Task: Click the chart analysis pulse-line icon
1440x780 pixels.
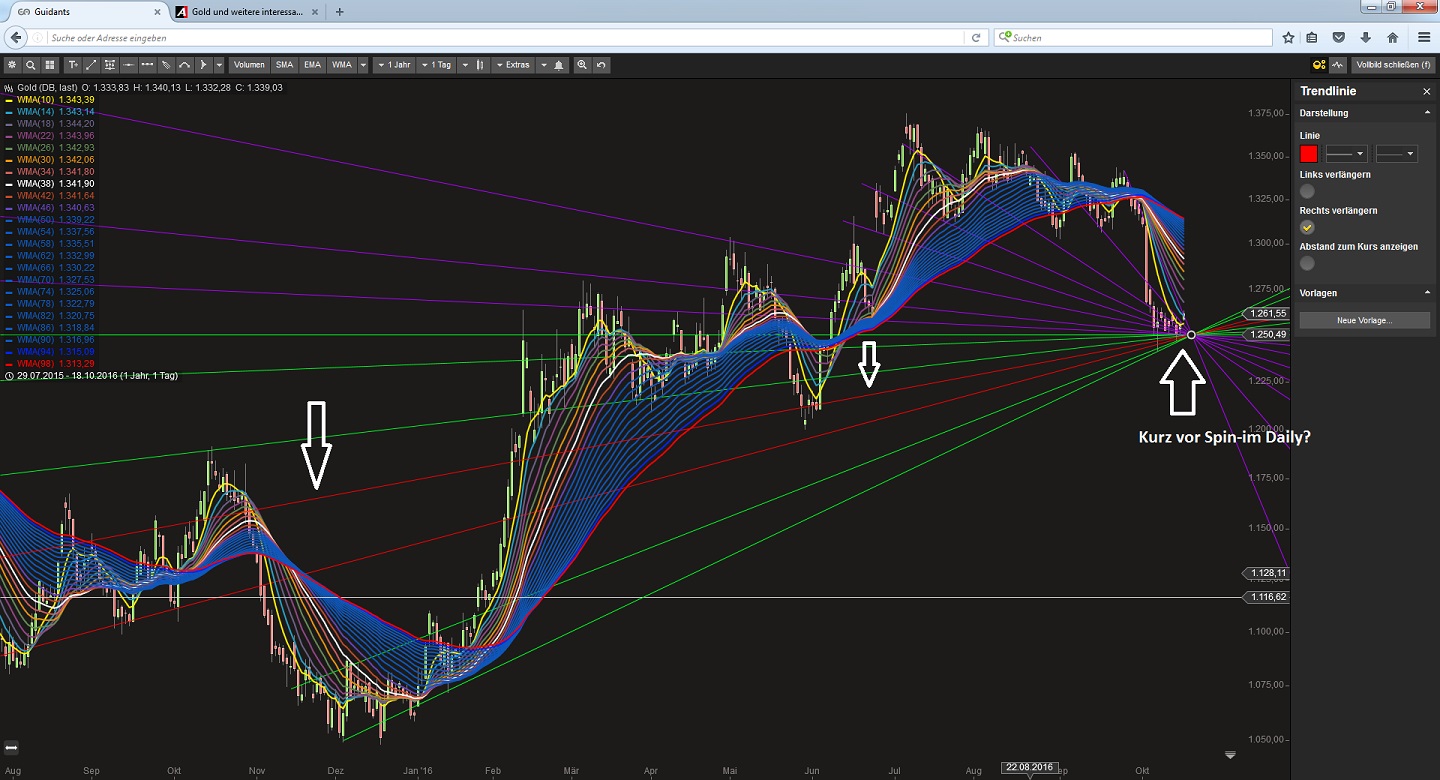Action: (1338, 65)
